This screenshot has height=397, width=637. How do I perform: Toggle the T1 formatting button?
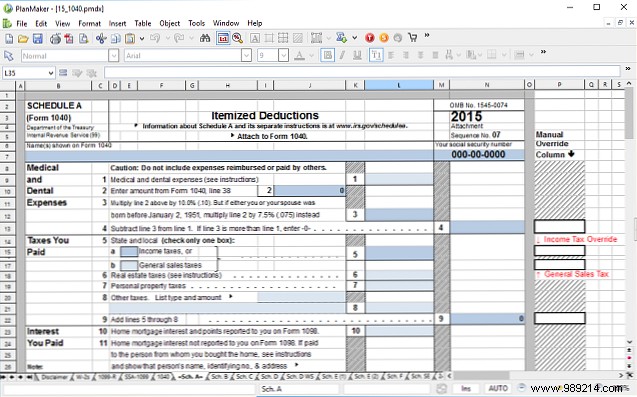click(x=376, y=55)
